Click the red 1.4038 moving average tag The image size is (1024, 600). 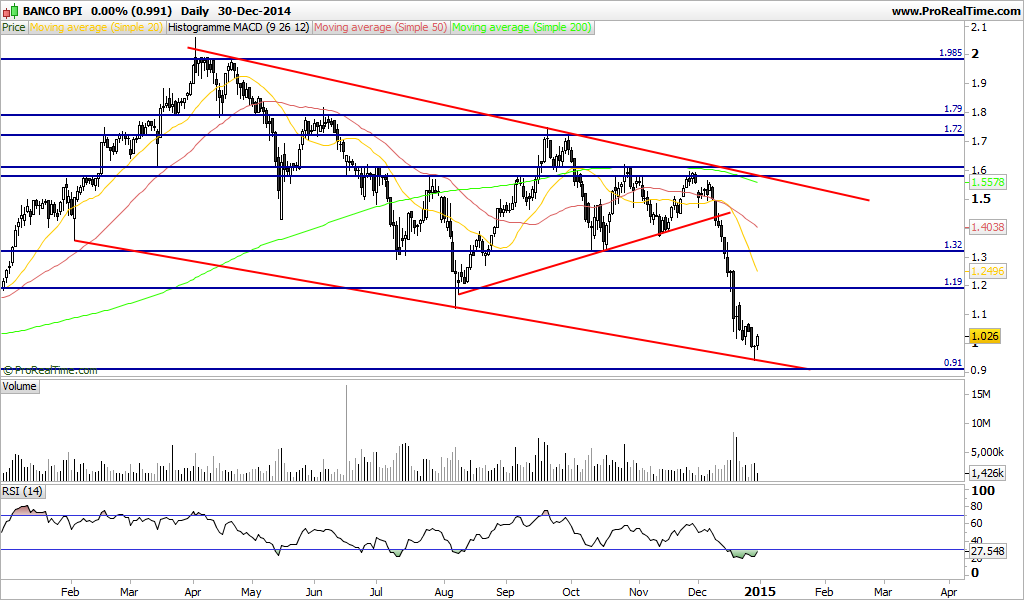click(987, 227)
